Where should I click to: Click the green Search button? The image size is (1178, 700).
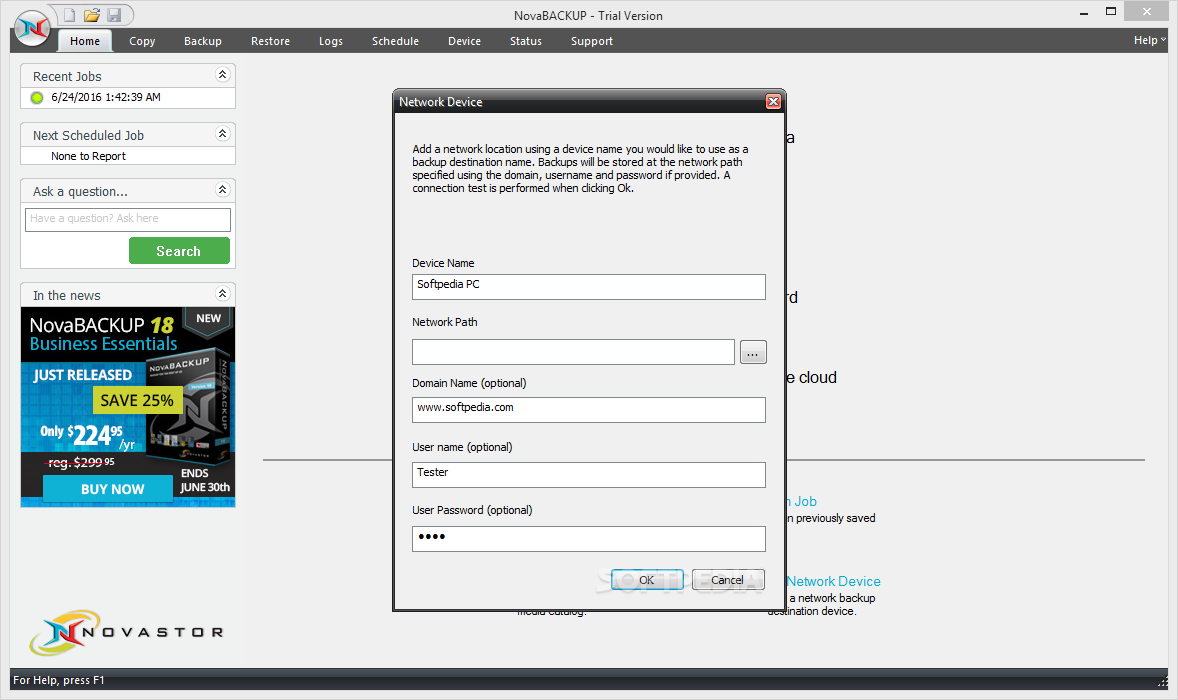(179, 251)
